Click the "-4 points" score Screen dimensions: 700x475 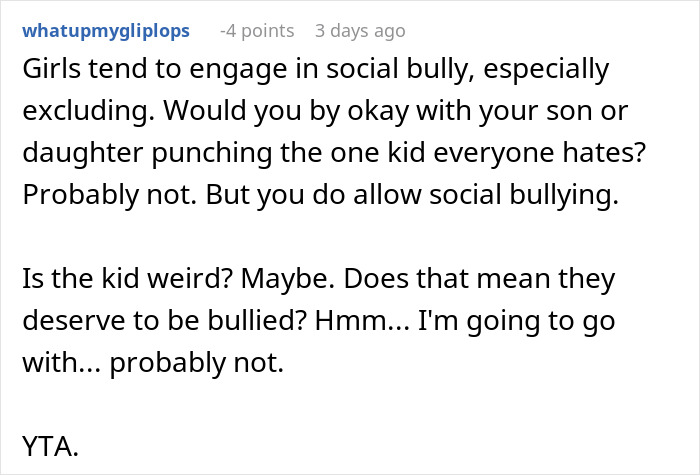pos(257,31)
